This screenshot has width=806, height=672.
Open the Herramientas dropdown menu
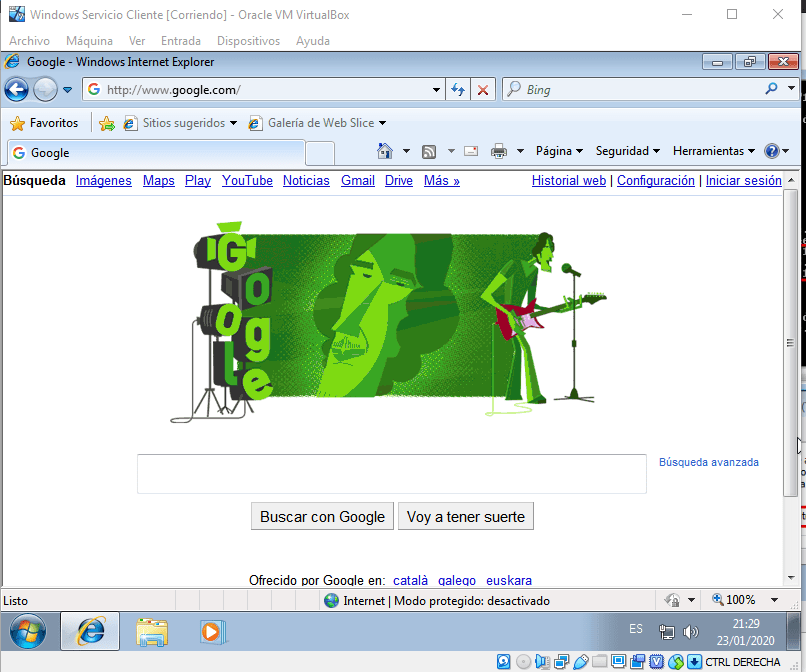click(714, 151)
